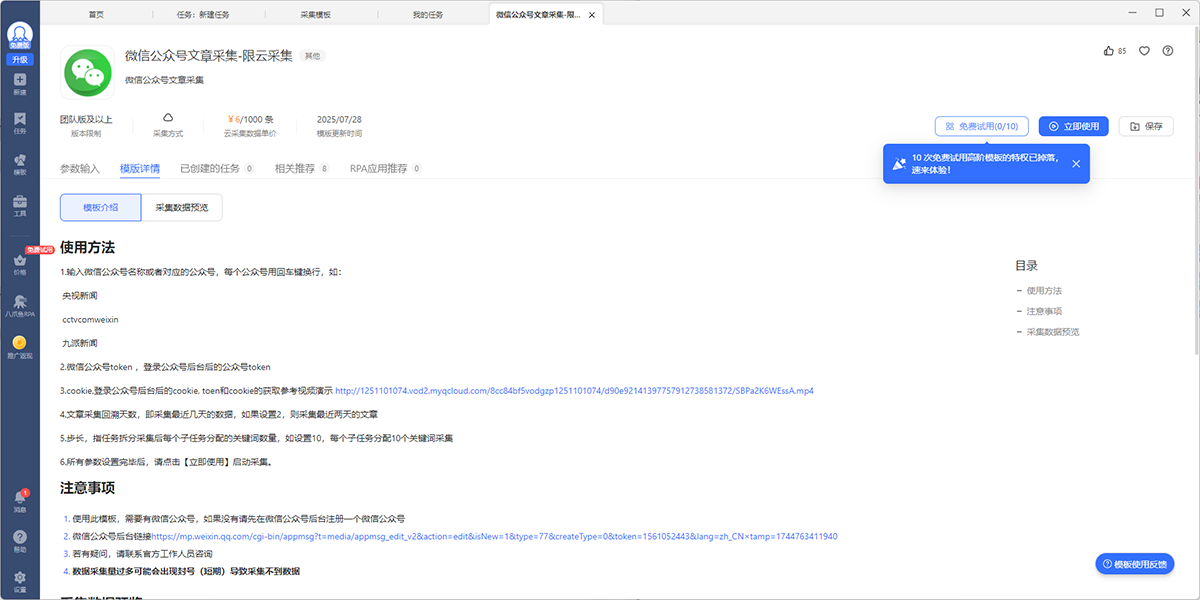Favorite the template with the heart icon

pos(1145,51)
